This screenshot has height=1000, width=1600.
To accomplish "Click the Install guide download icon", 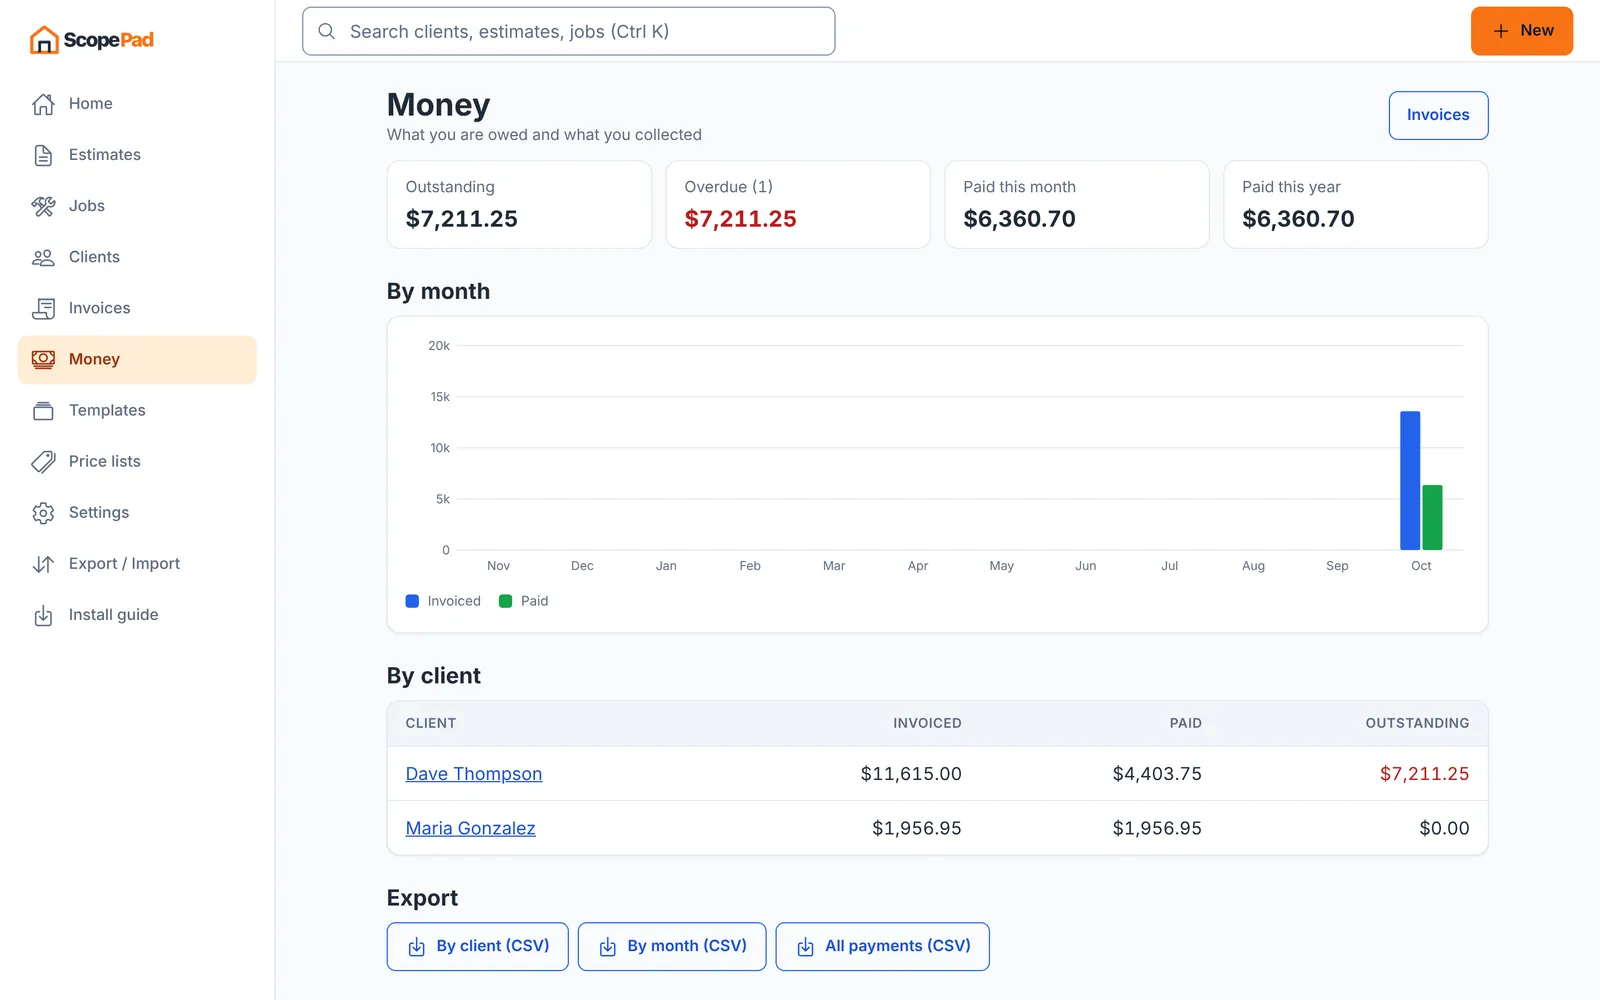I will pos(43,615).
